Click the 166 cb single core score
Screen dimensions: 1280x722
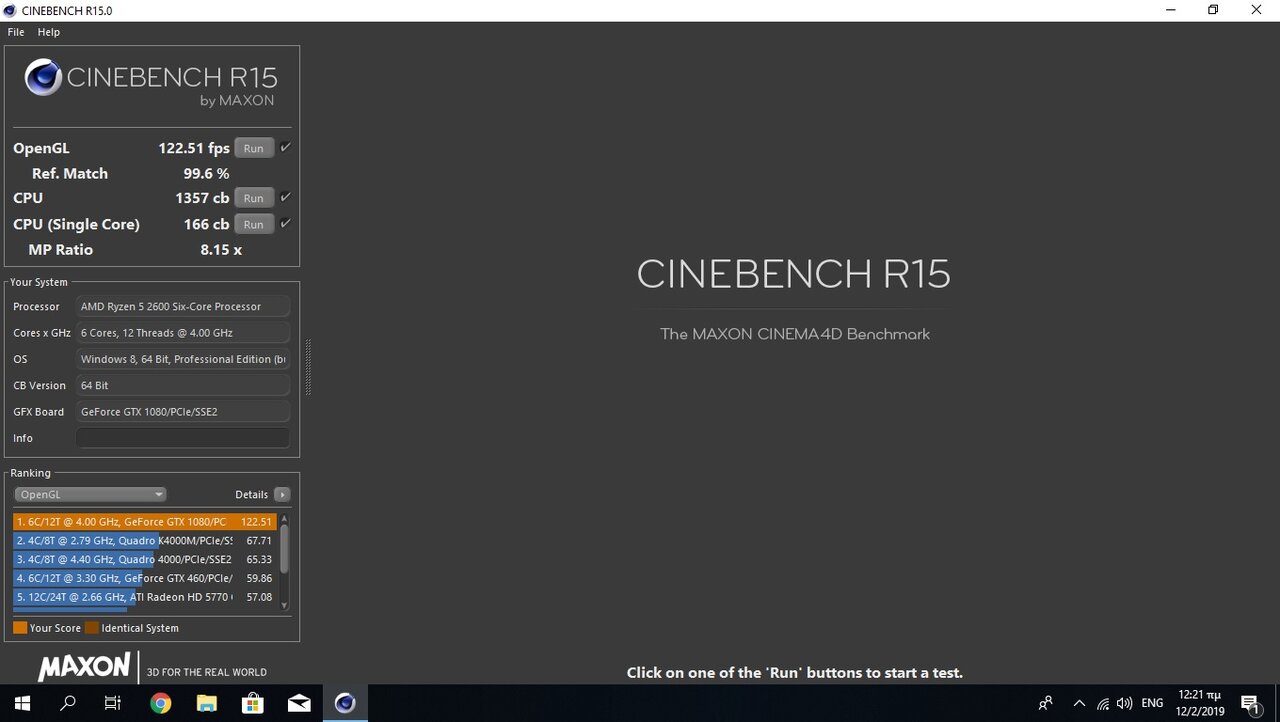click(x=206, y=224)
